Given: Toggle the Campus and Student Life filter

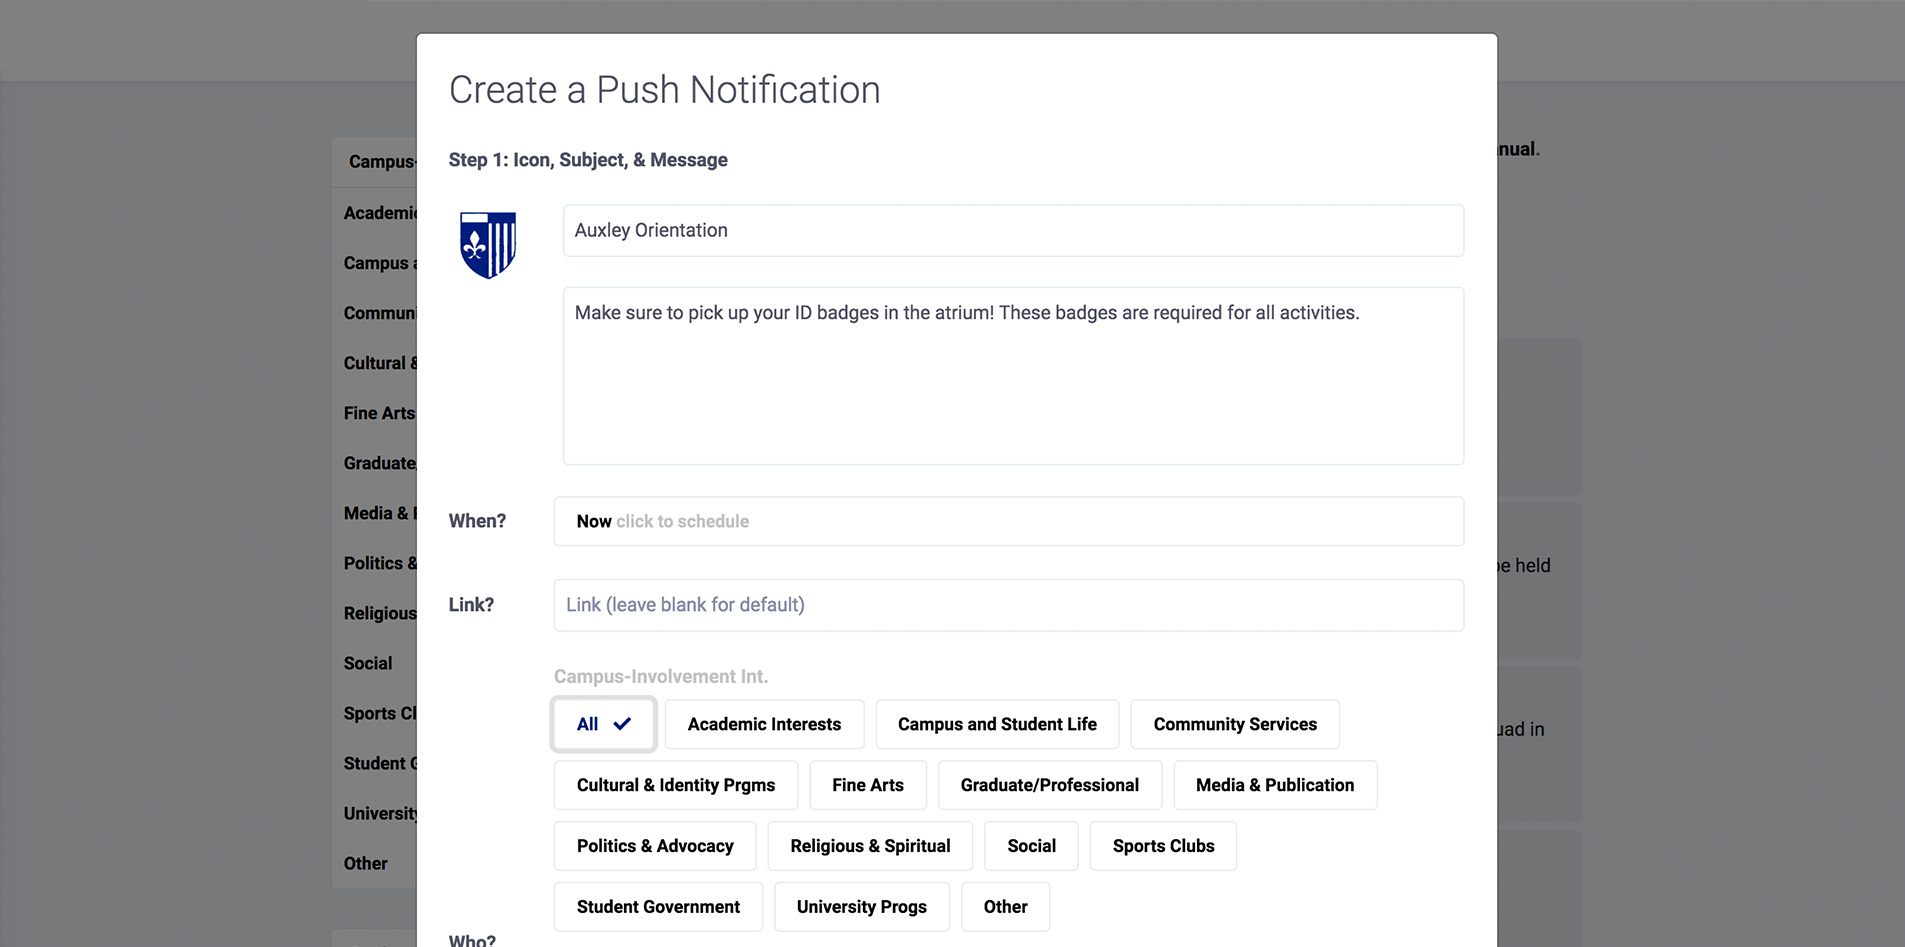Looking at the screenshot, I should (x=997, y=724).
